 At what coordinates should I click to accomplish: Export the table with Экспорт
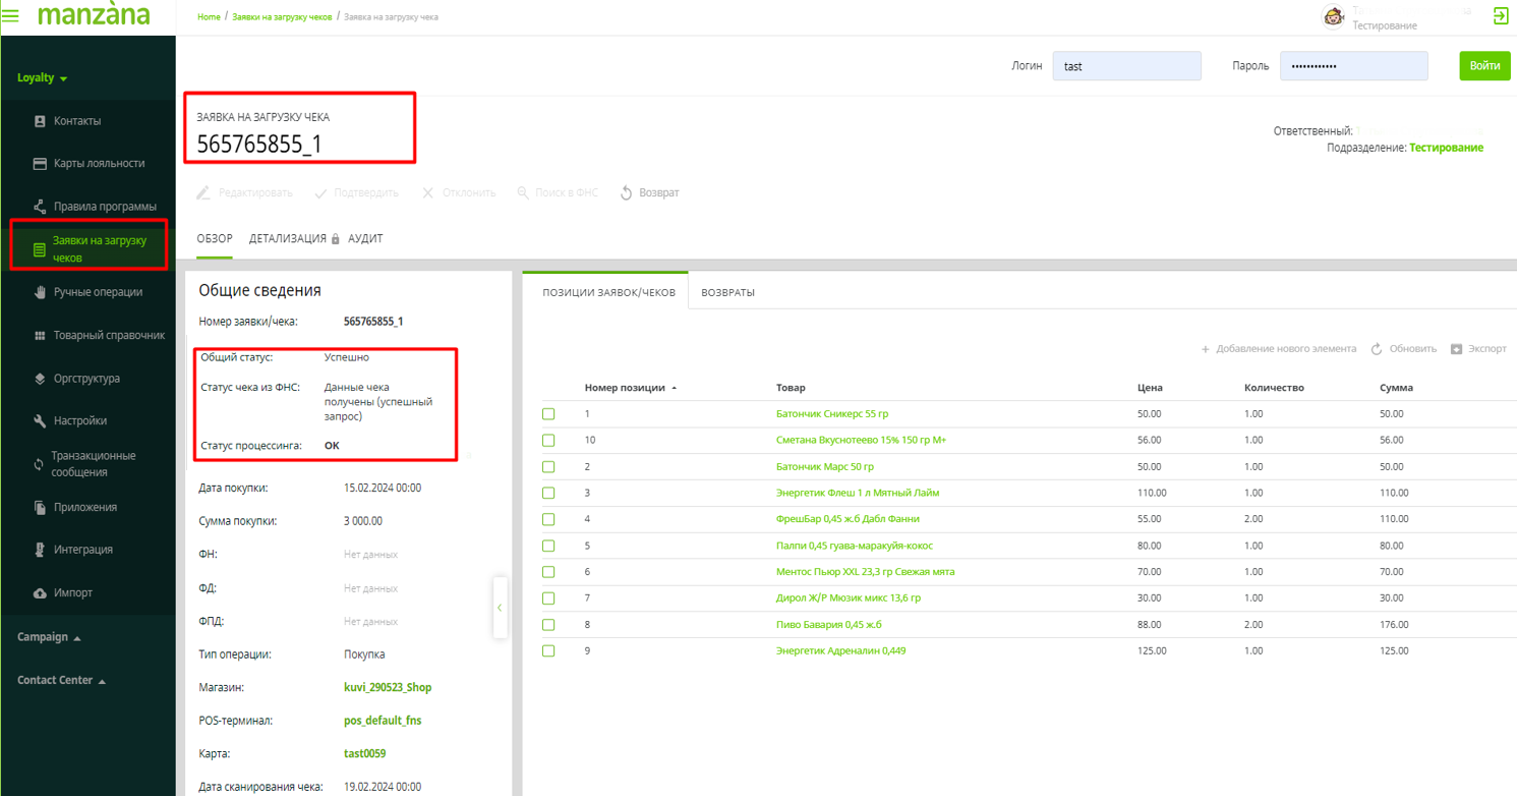coord(1478,349)
